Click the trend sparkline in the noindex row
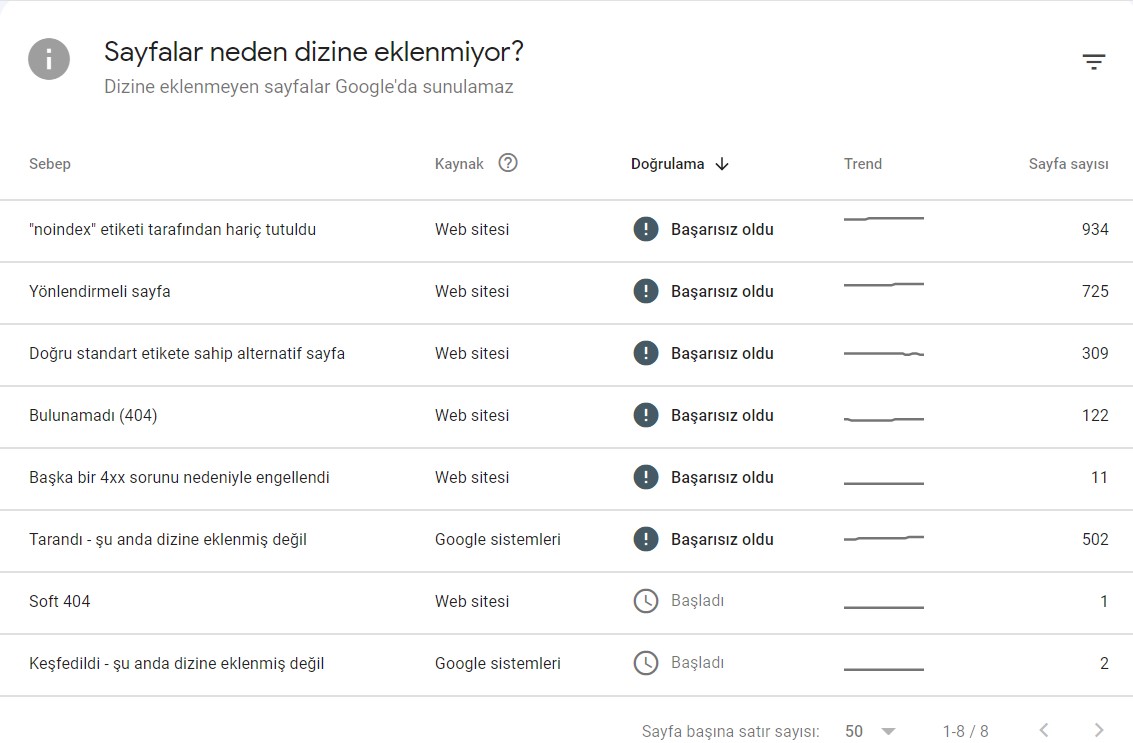Viewport: 1133px width, 743px height. click(x=884, y=218)
